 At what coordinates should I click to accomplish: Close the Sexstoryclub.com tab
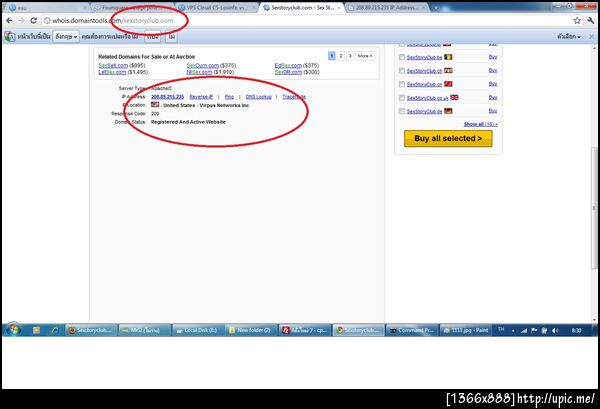(338, 8)
